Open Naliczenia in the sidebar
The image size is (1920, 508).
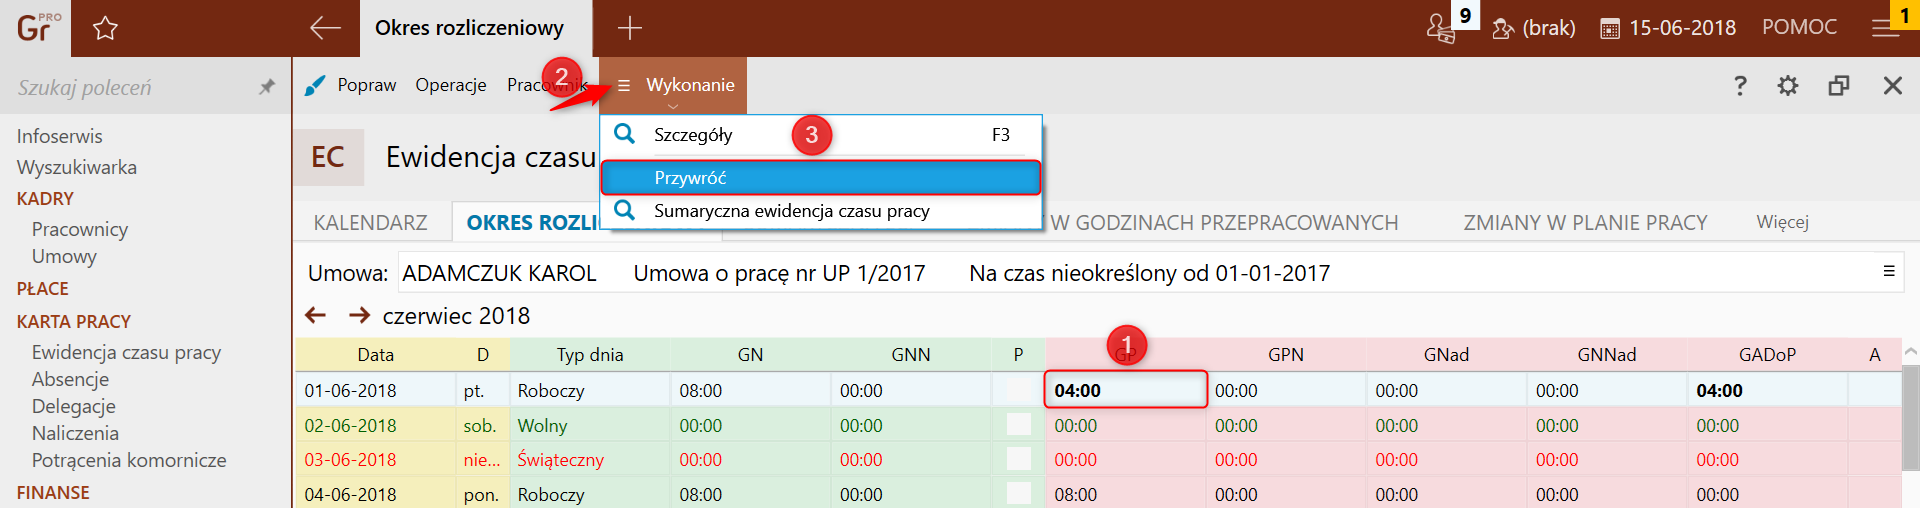(x=75, y=433)
